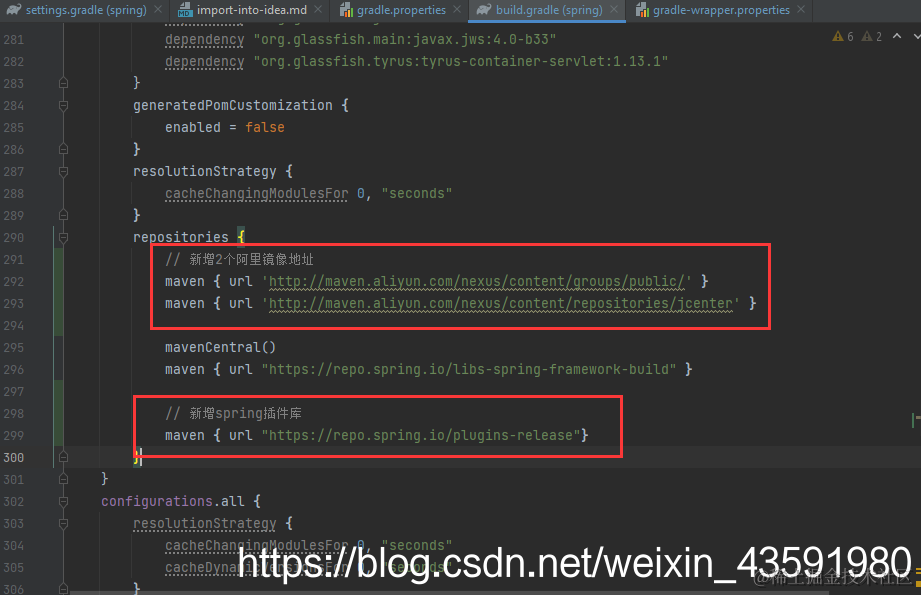The width and height of the screenshot is (921, 595).
Task: Click fold end marker at line 286
Action: click(63, 149)
